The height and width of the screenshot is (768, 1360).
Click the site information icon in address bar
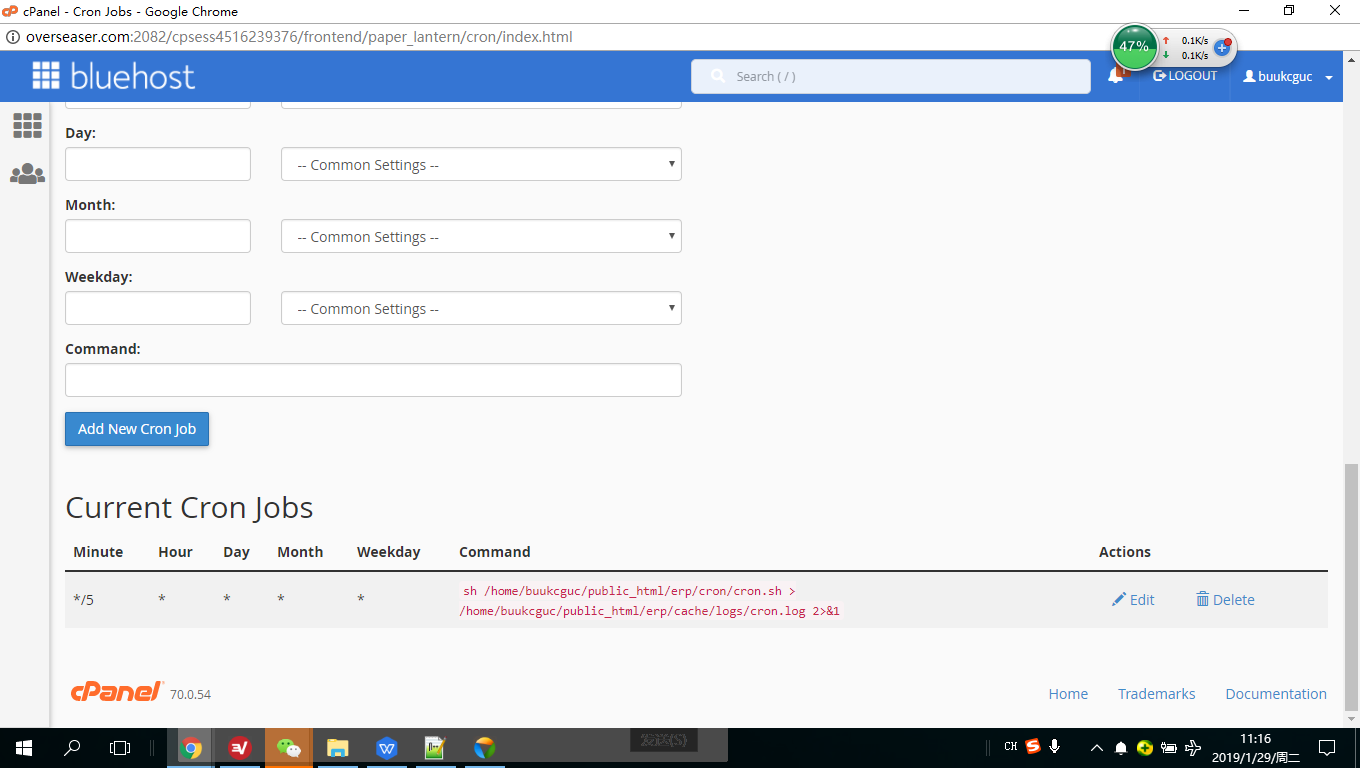point(12,37)
